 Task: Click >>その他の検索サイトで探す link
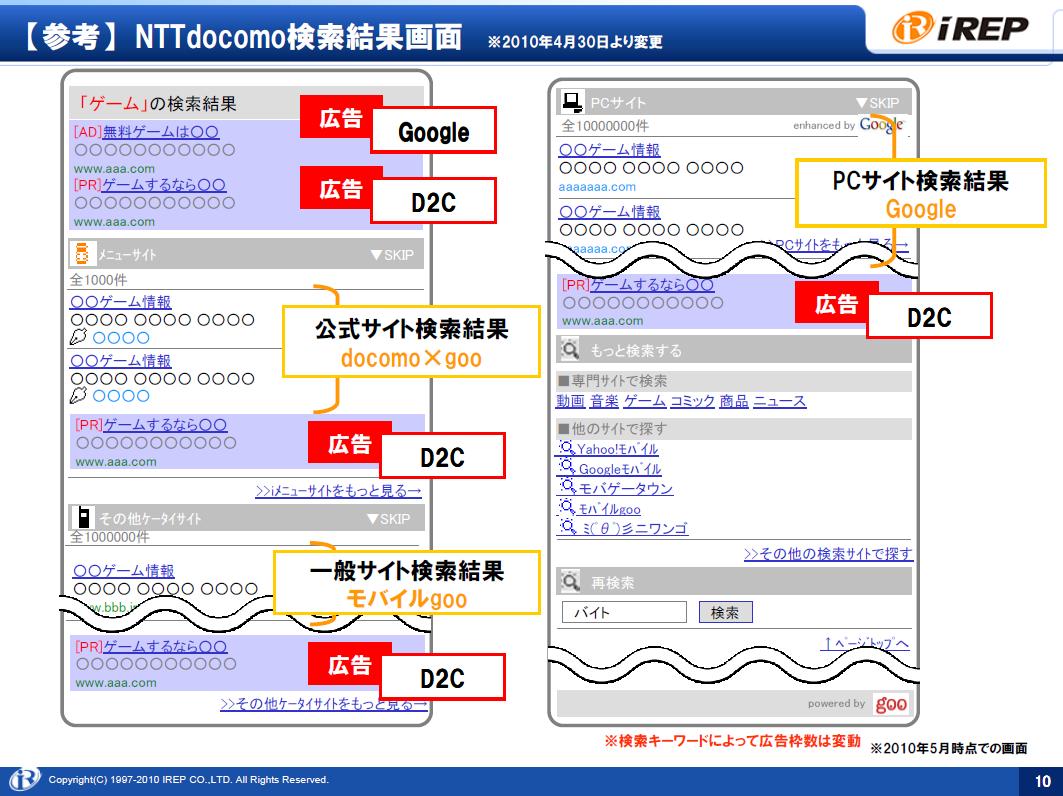point(828,554)
